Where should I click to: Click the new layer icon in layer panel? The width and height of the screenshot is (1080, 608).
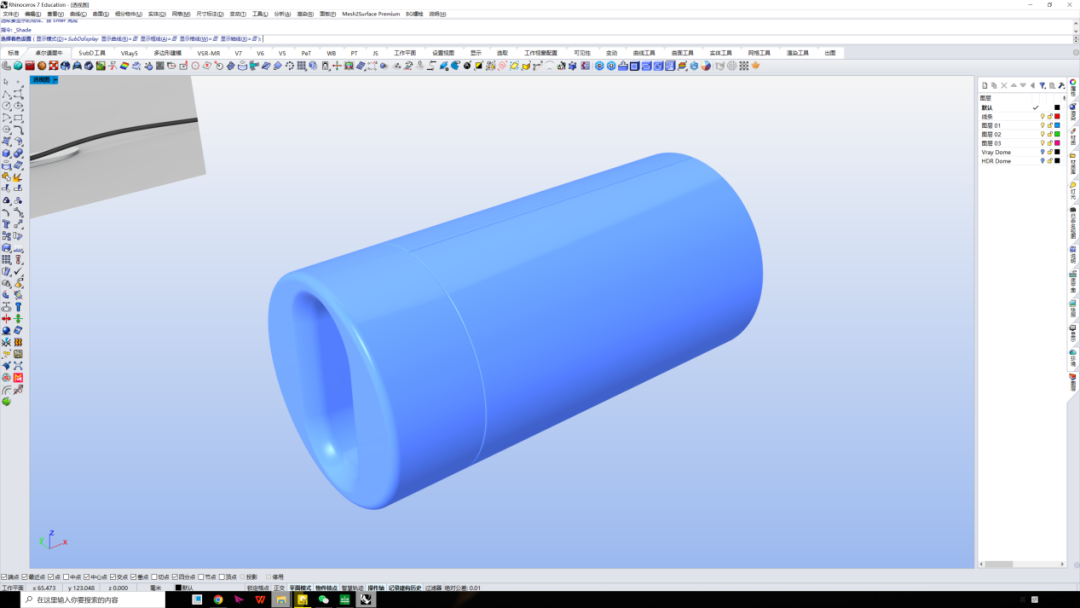984,85
